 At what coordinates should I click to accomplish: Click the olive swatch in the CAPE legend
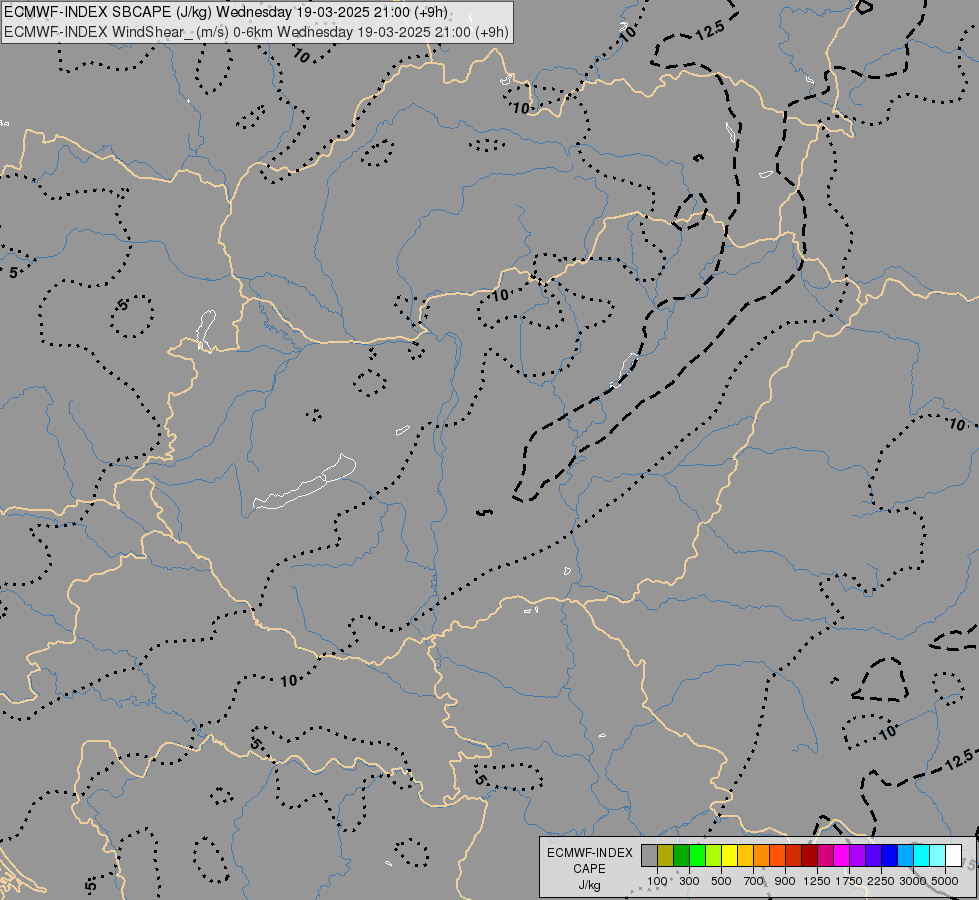[666, 855]
